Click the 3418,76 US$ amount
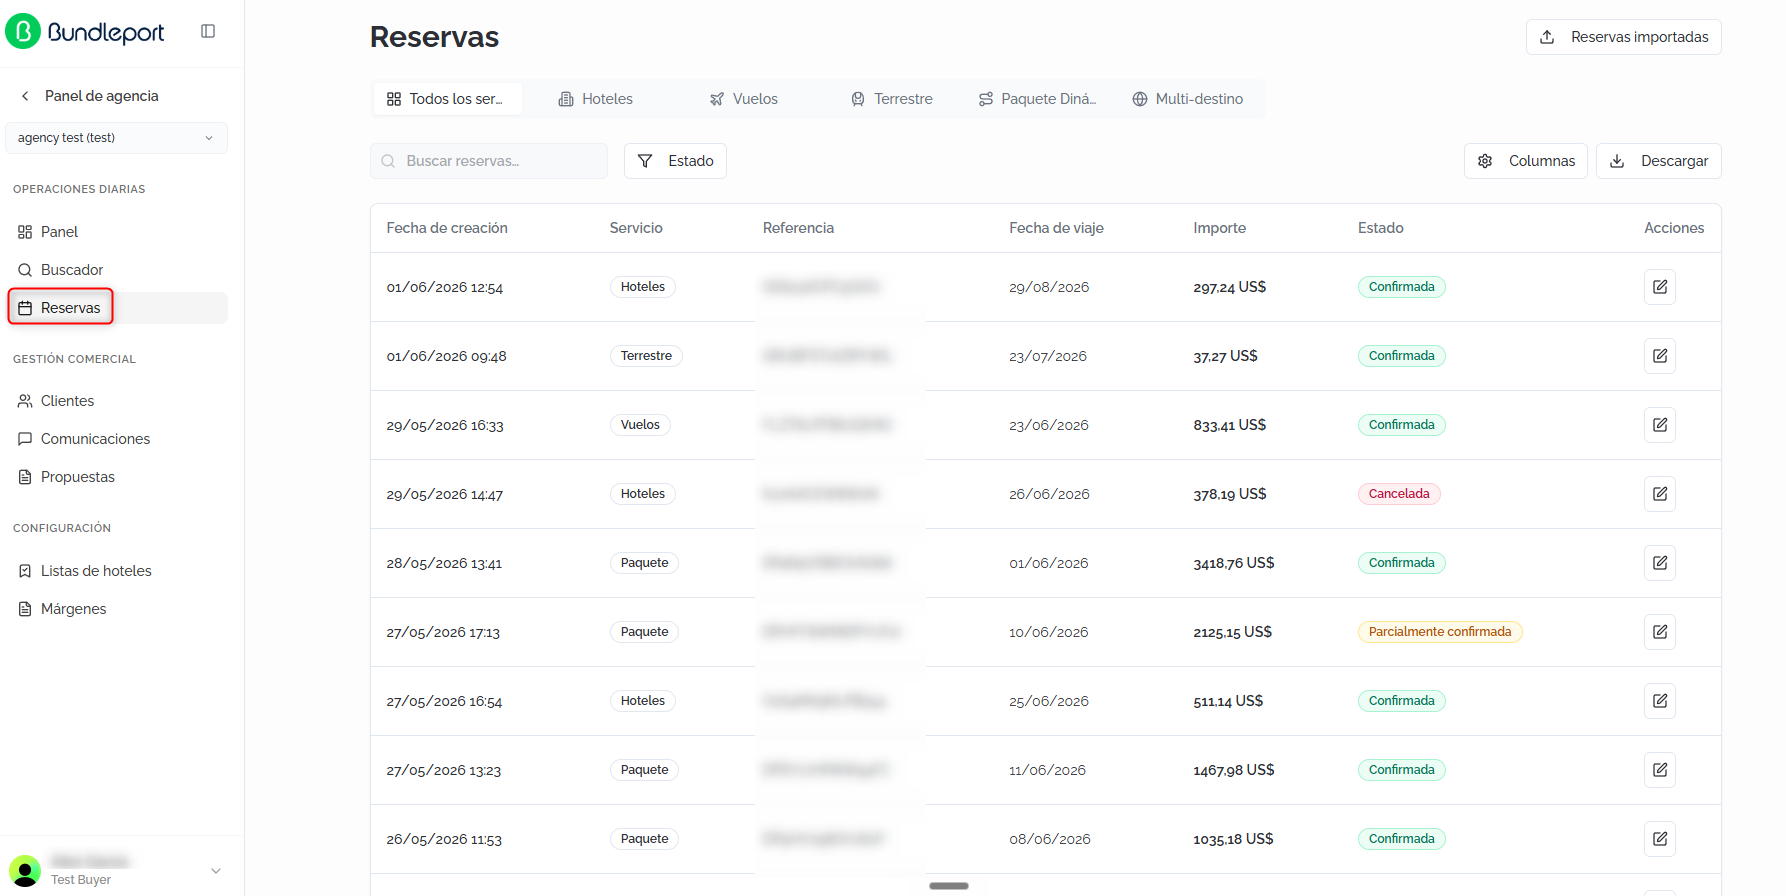This screenshot has width=1786, height=896. [x=1234, y=563]
